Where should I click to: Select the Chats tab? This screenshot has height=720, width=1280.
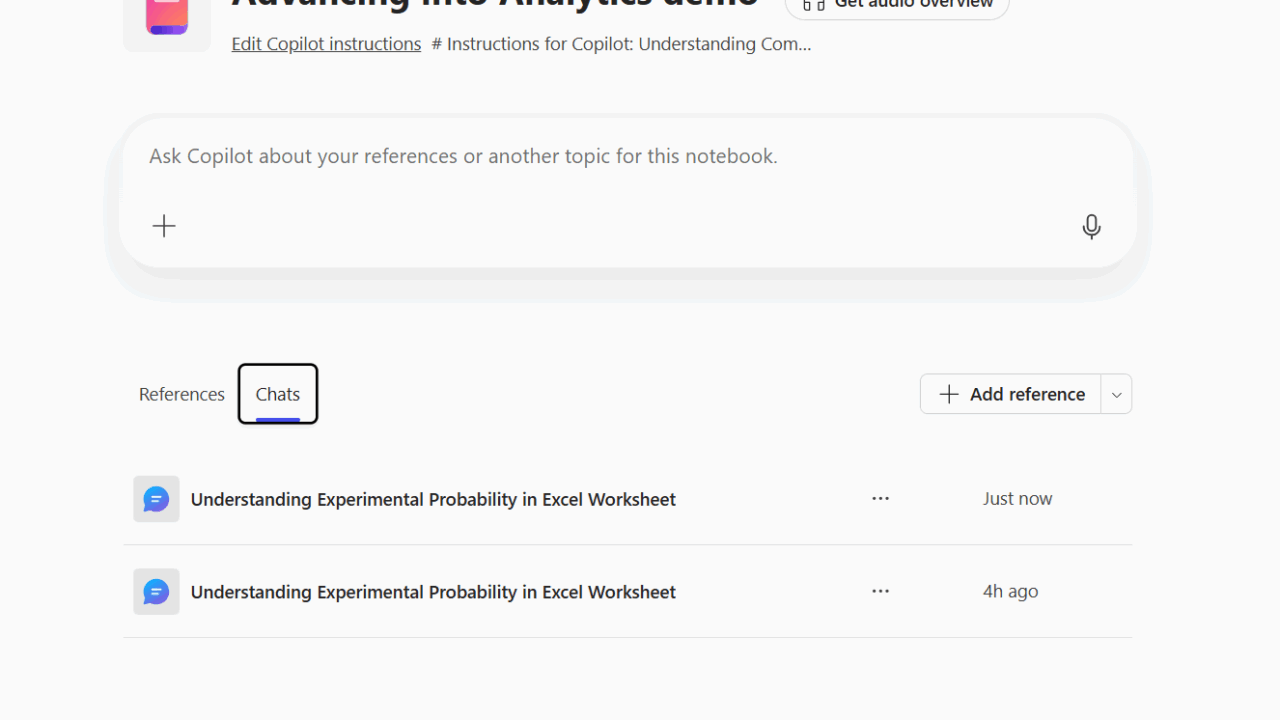click(x=278, y=394)
